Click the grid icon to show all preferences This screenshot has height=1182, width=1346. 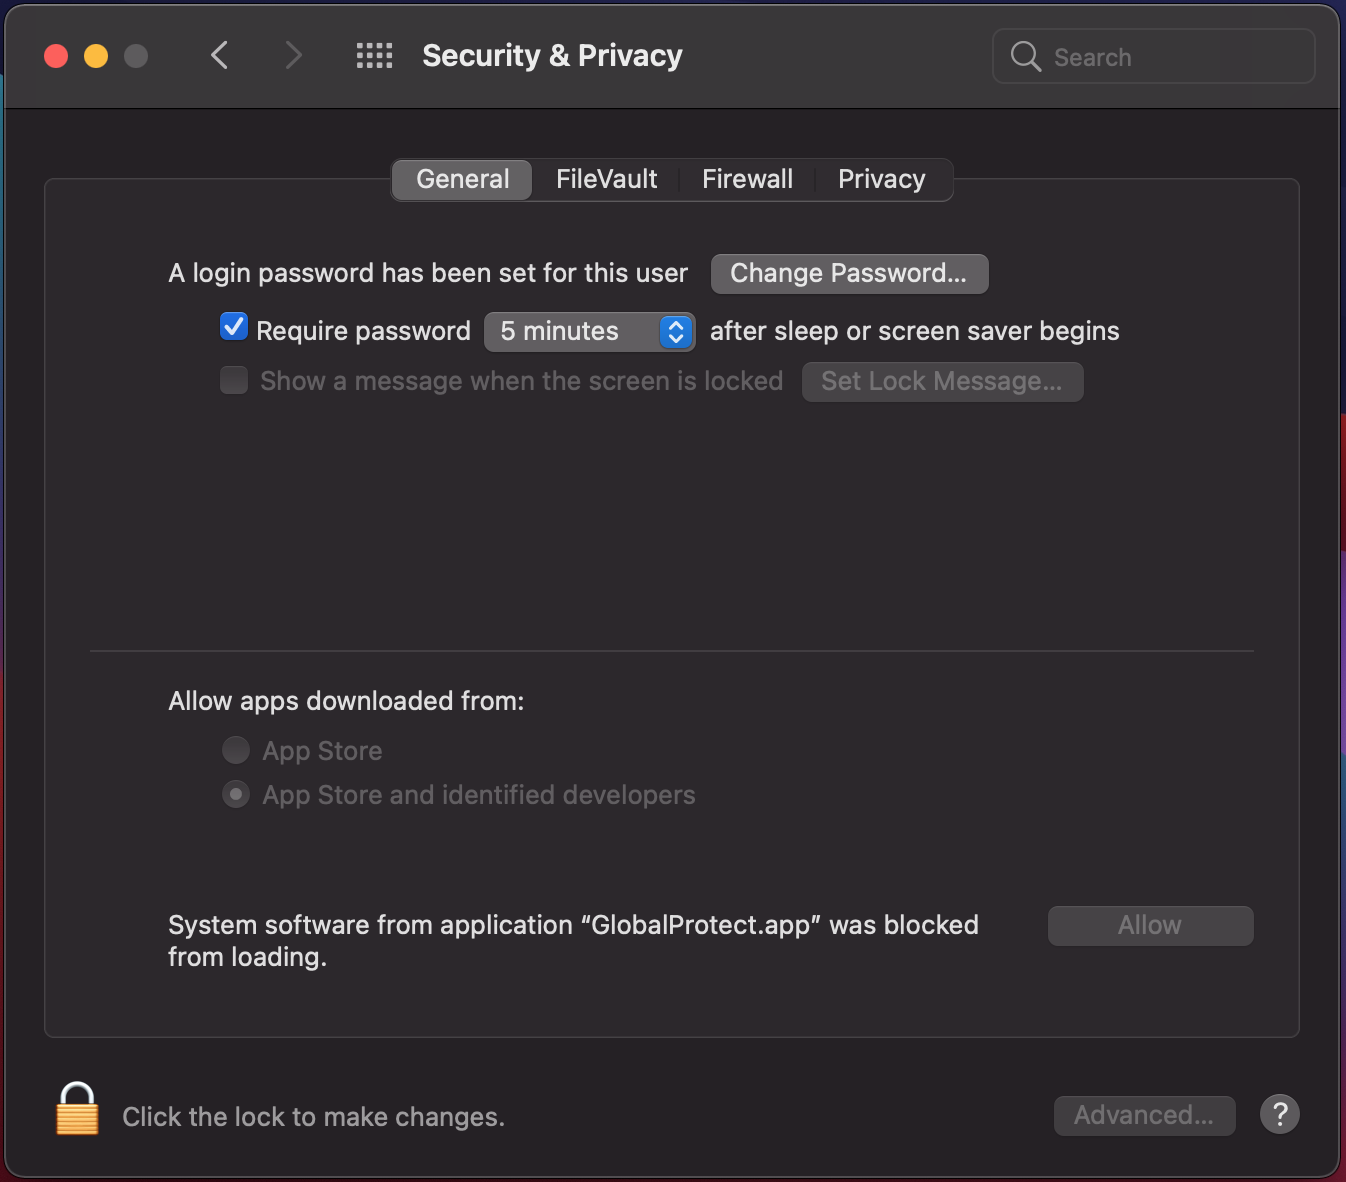click(x=374, y=55)
